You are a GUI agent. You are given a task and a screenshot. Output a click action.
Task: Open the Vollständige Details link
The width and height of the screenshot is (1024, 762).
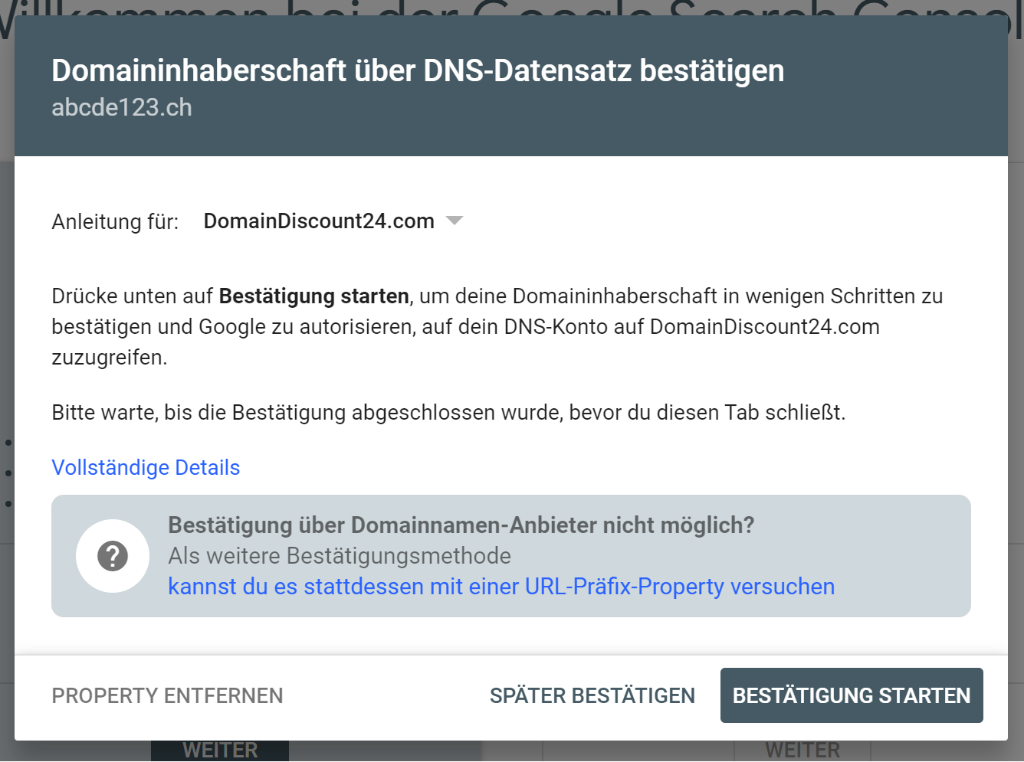coord(146,467)
